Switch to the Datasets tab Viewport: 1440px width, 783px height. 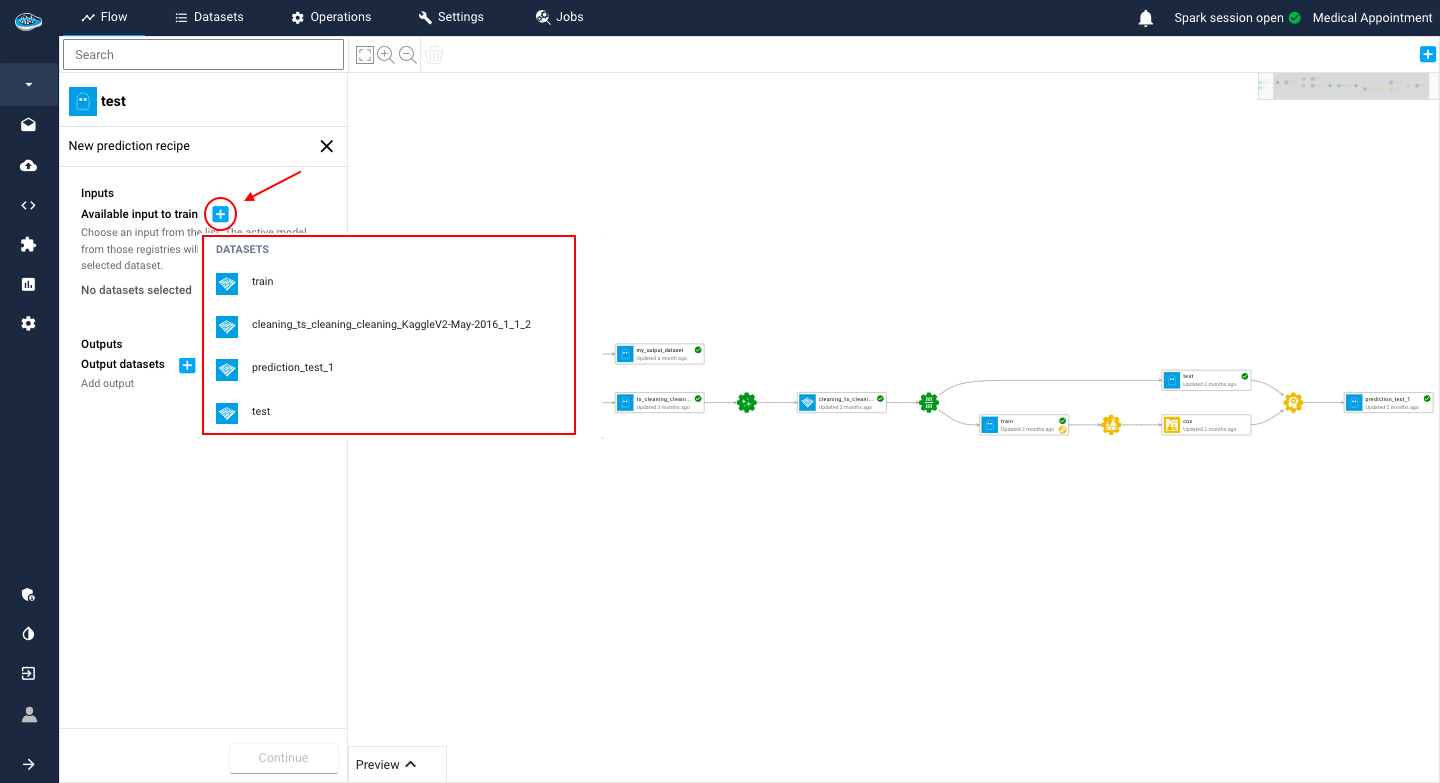(x=209, y=17)
